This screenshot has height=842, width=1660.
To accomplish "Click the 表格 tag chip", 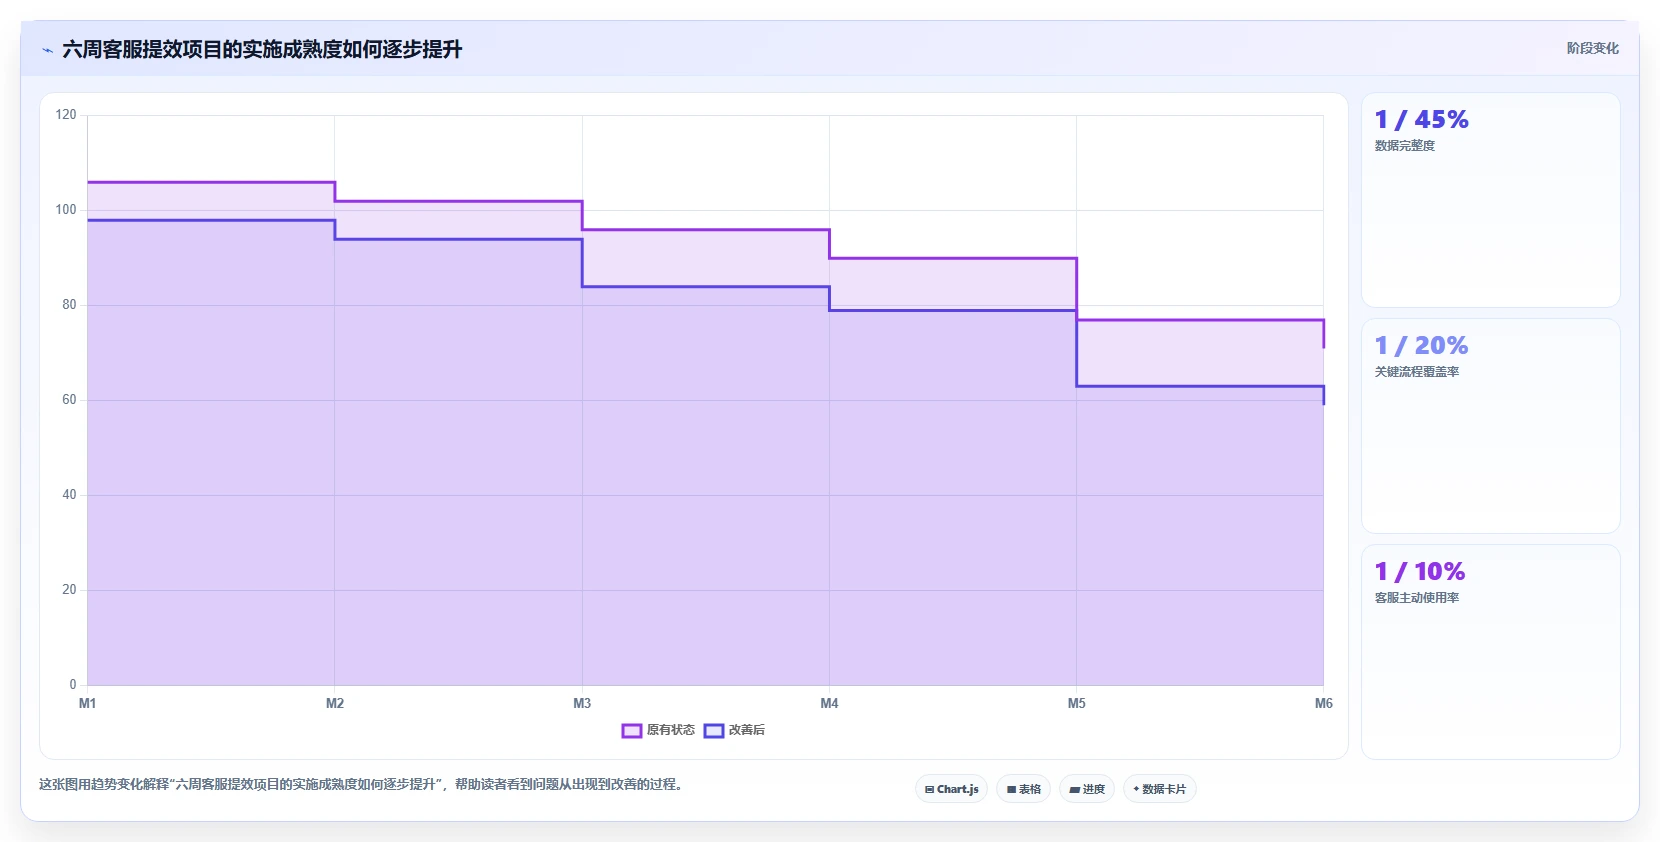I will coord(1023,789).
